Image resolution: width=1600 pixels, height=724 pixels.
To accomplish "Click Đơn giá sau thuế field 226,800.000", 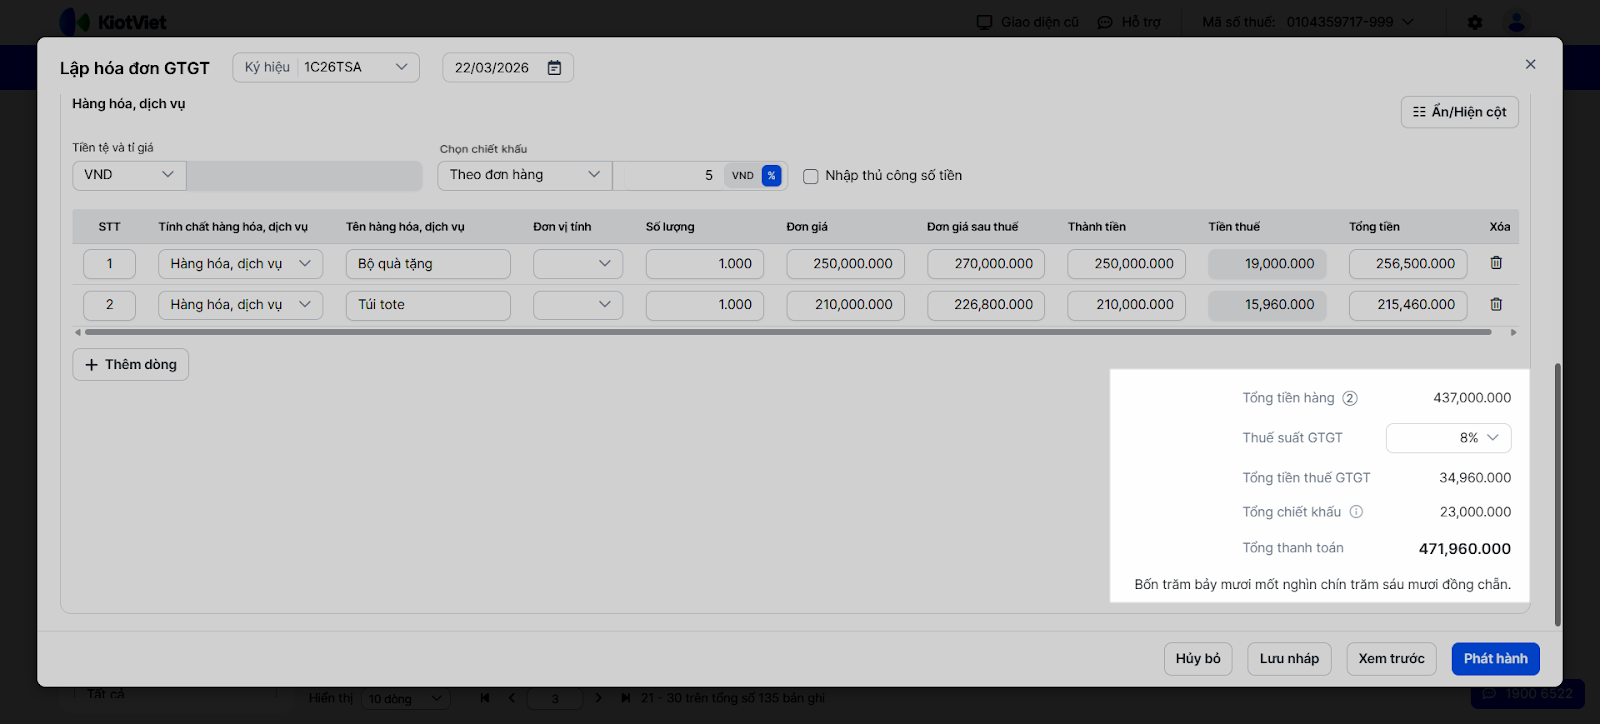I will coord(986,305).
